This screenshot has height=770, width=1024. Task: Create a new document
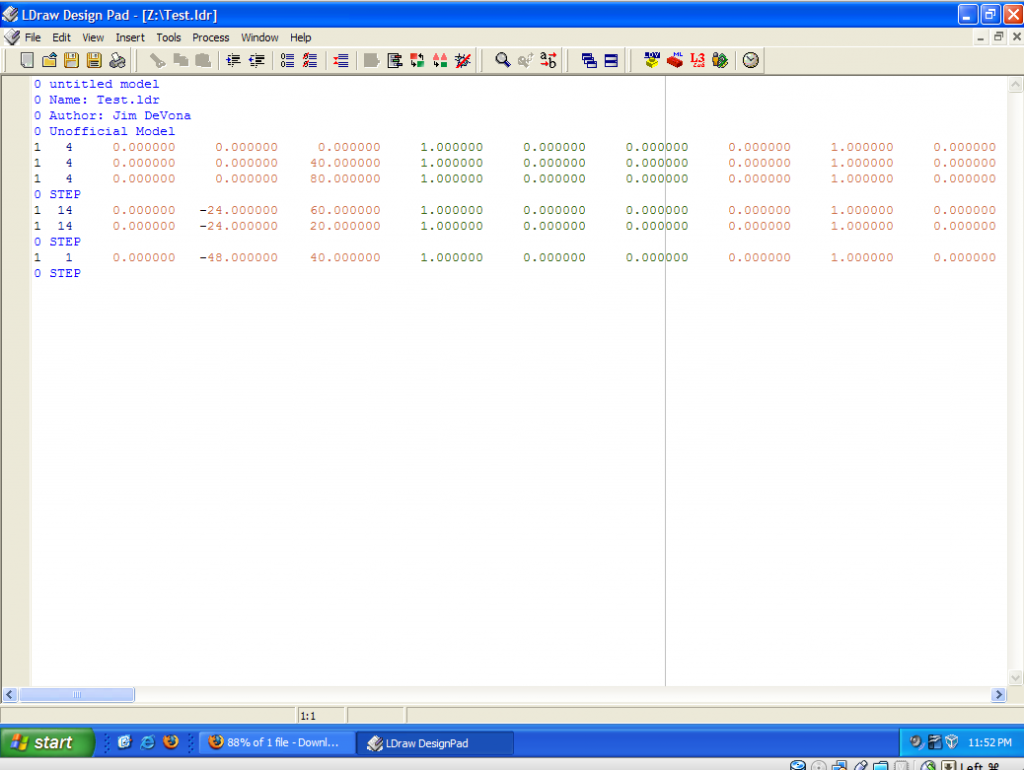[26, 60]
